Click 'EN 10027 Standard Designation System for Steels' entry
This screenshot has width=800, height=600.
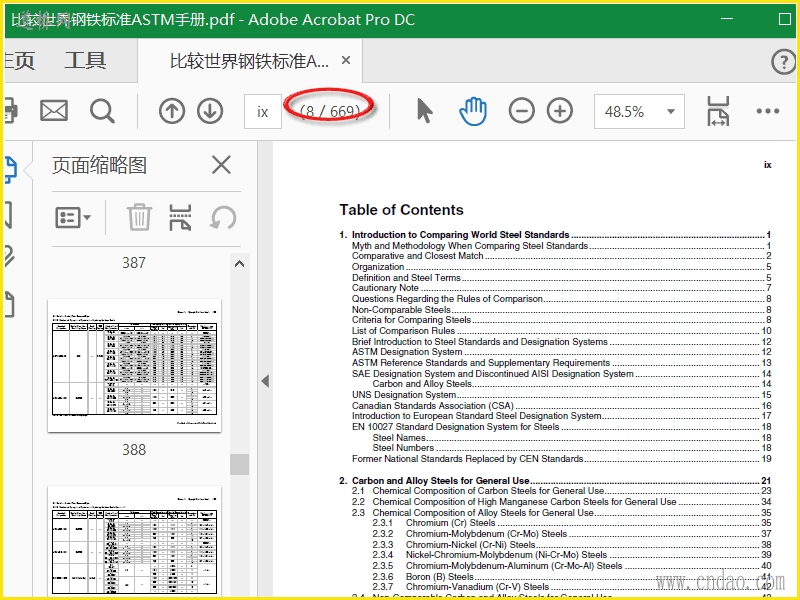click(561, 427)
